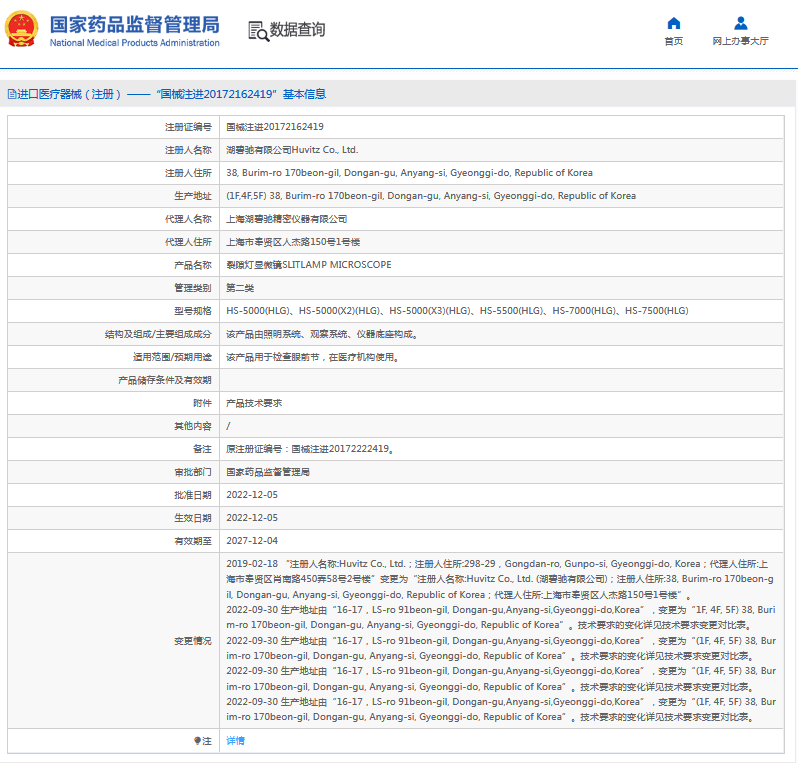This screenshot has height=763, width=798.
Task: Select the 注册人住所 address value
Action: tap(409, 173)
